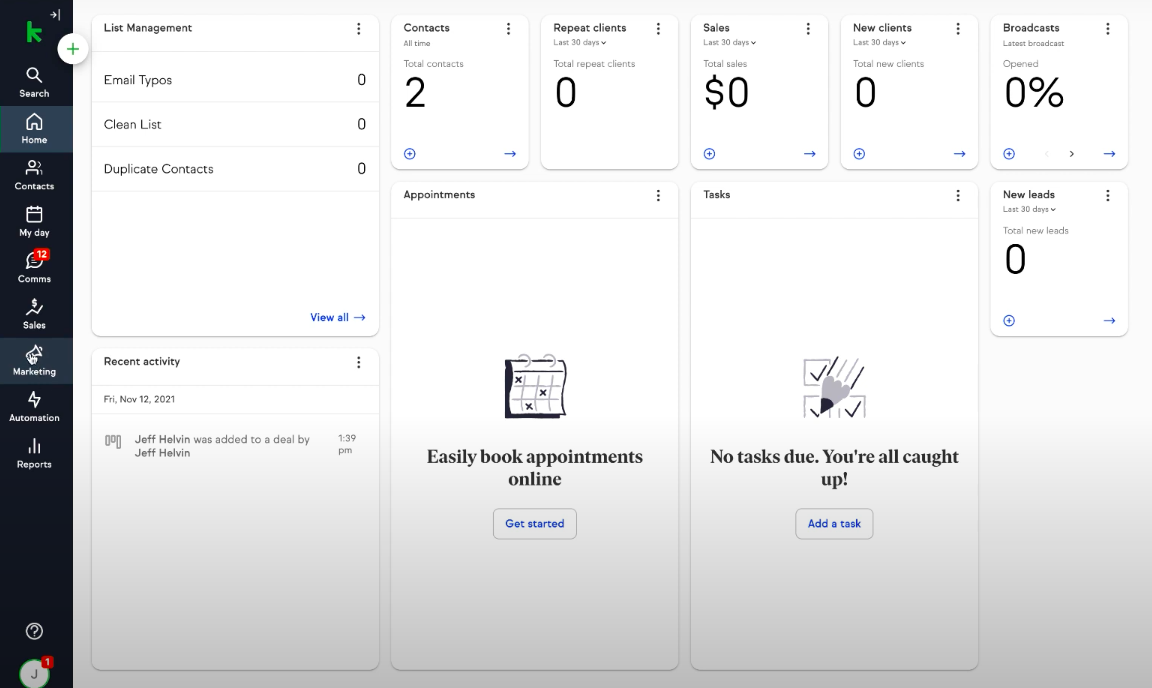
Task: Click plus icon on New clients card
Action: [860, 154]
